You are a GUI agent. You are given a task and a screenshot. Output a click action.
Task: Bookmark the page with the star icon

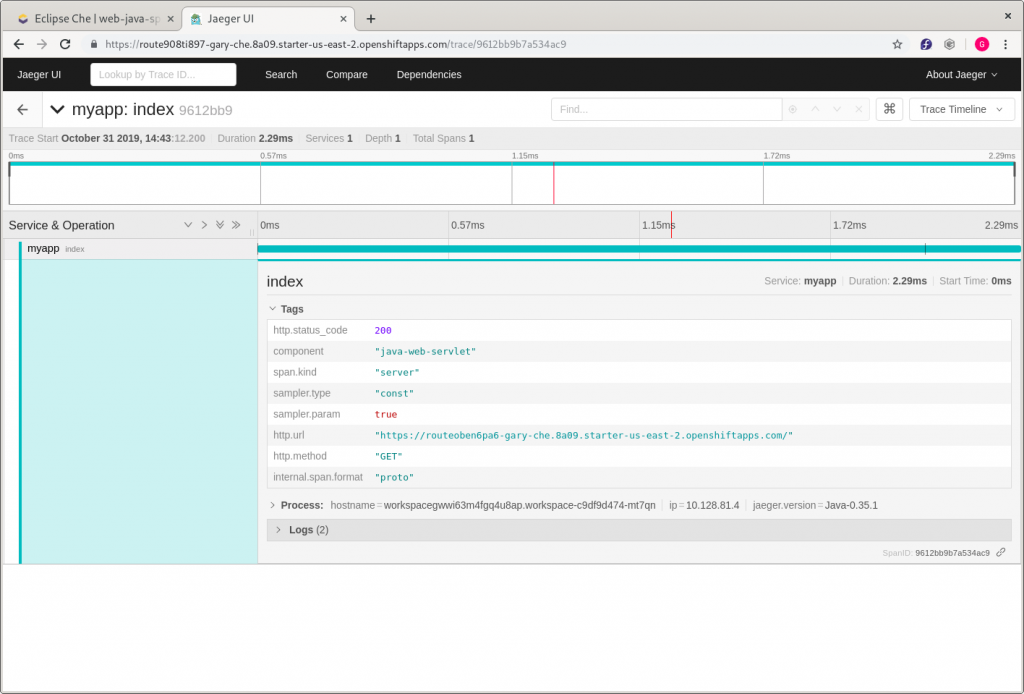coord(897,44)
